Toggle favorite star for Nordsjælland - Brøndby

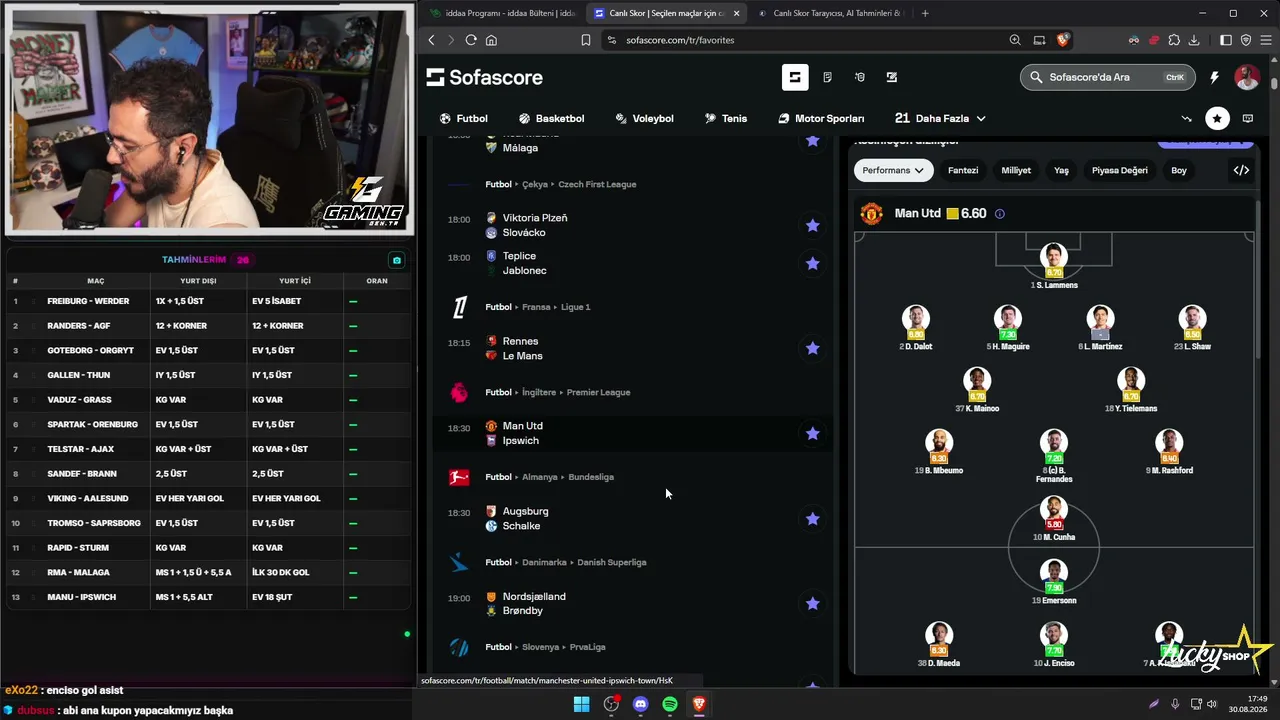pos(812,604)
